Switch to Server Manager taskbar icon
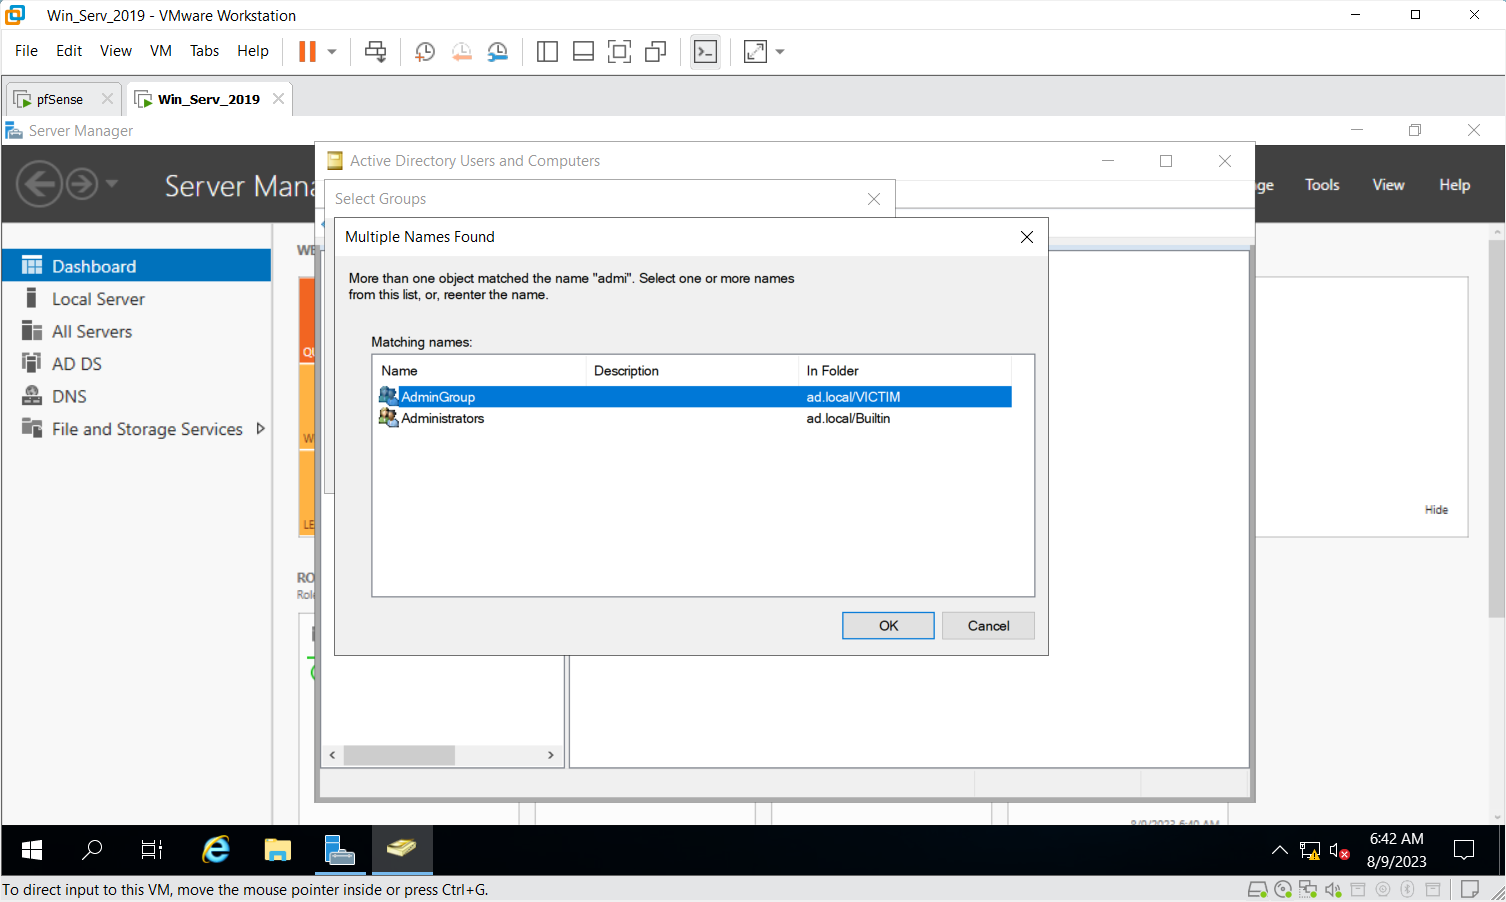 click(340, 850)
